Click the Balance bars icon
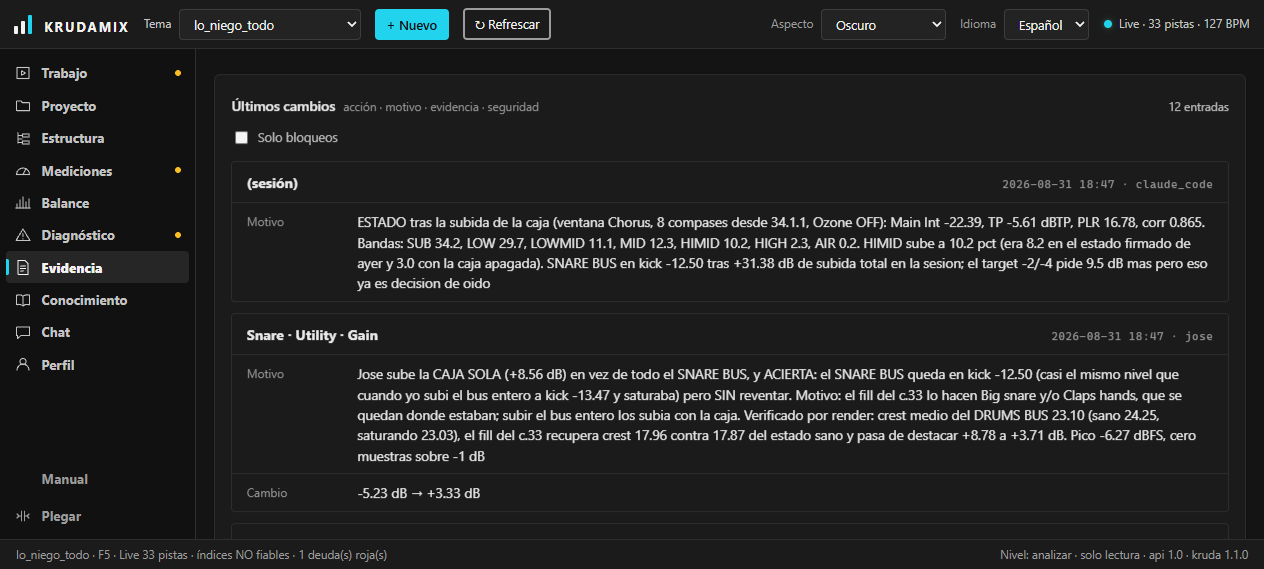The width and height of the screenshot is (1264, 569). [x=23, y=203]
